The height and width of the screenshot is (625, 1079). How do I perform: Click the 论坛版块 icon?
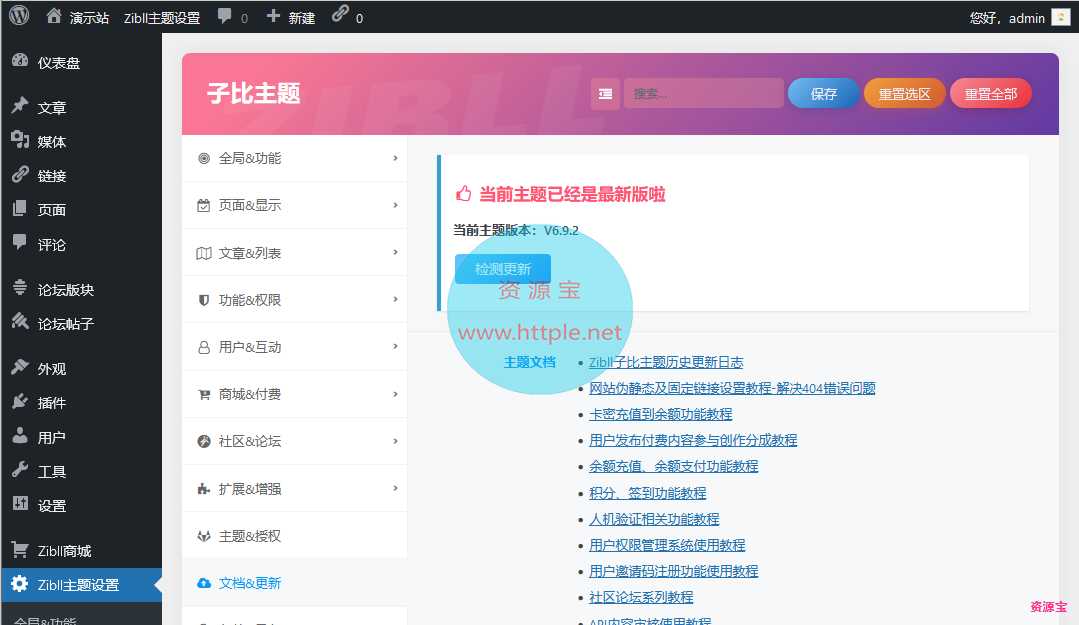click(x=20, y=288)
